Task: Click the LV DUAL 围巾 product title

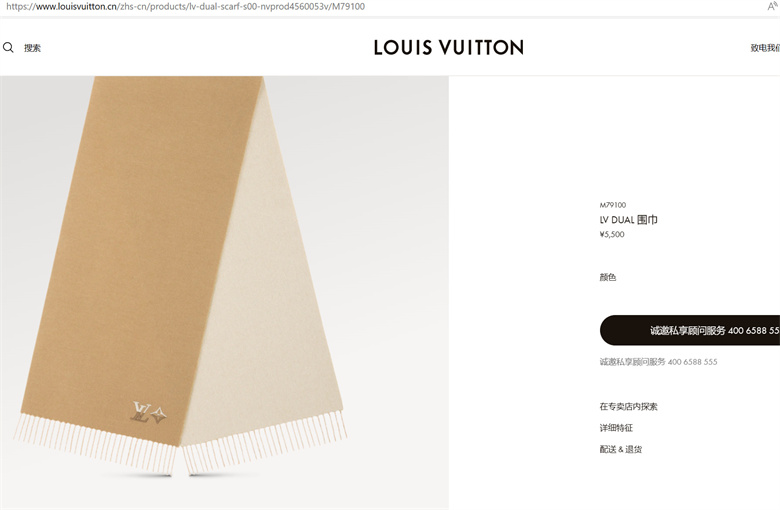Action: point(628,219)
